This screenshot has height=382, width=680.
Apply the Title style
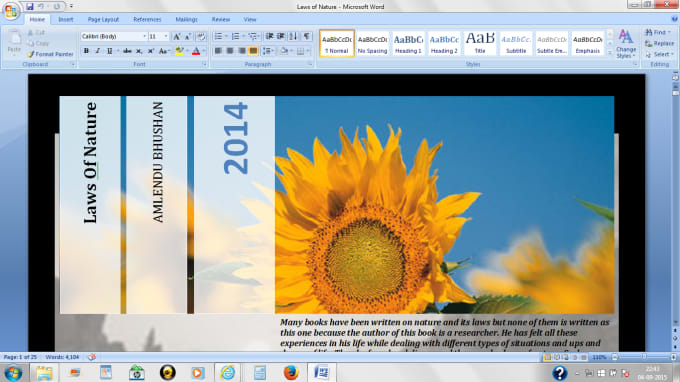pos(480,43)
